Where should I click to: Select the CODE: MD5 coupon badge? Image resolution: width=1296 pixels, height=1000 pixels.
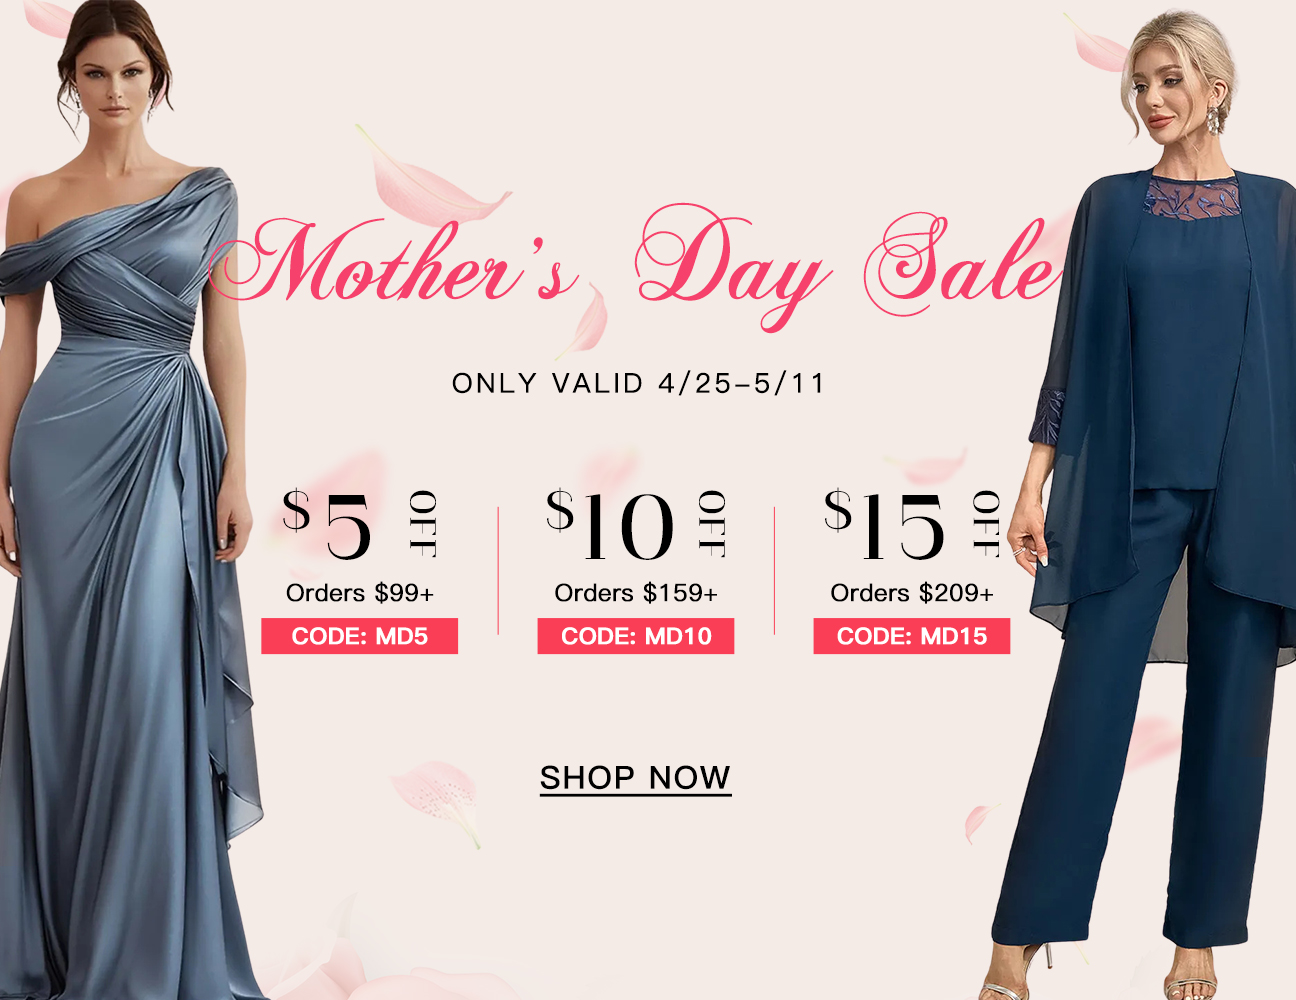pos(359,636)
